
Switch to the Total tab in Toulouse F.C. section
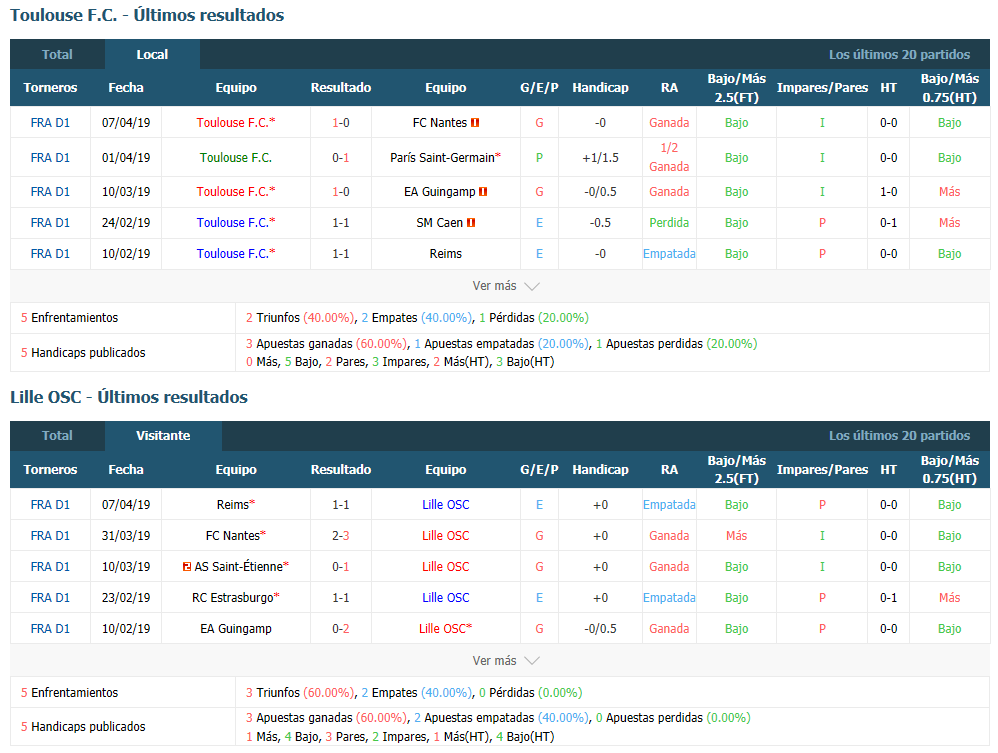point(57,55)
